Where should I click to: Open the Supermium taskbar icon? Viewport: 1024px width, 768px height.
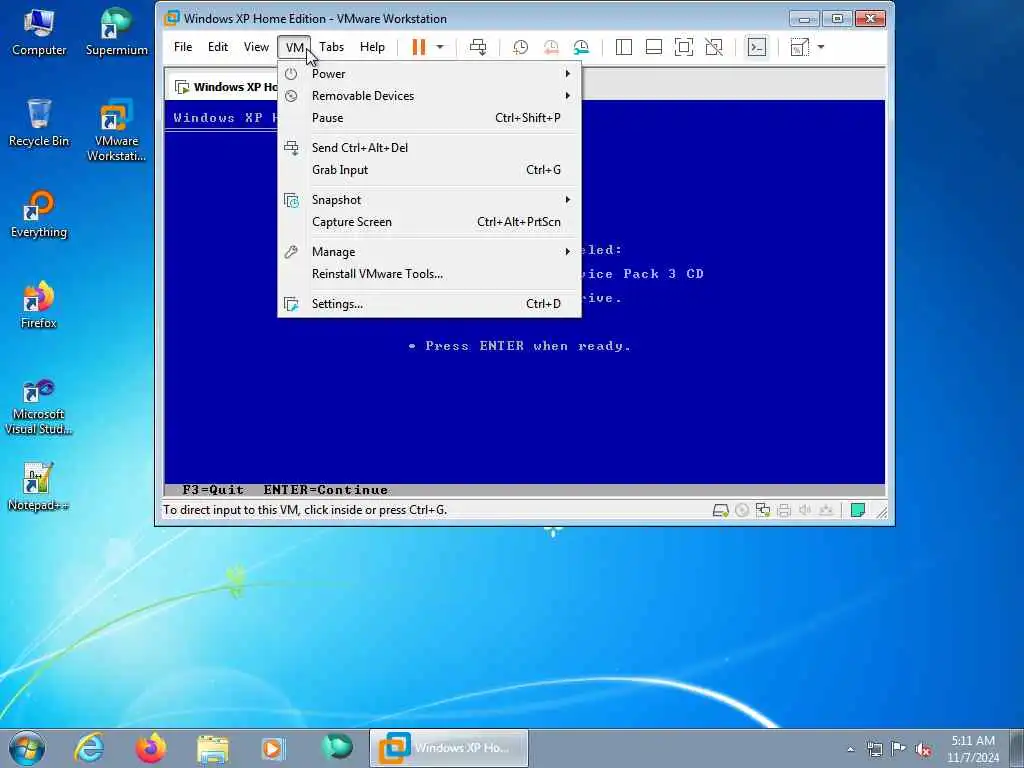[x=337, y=748]
